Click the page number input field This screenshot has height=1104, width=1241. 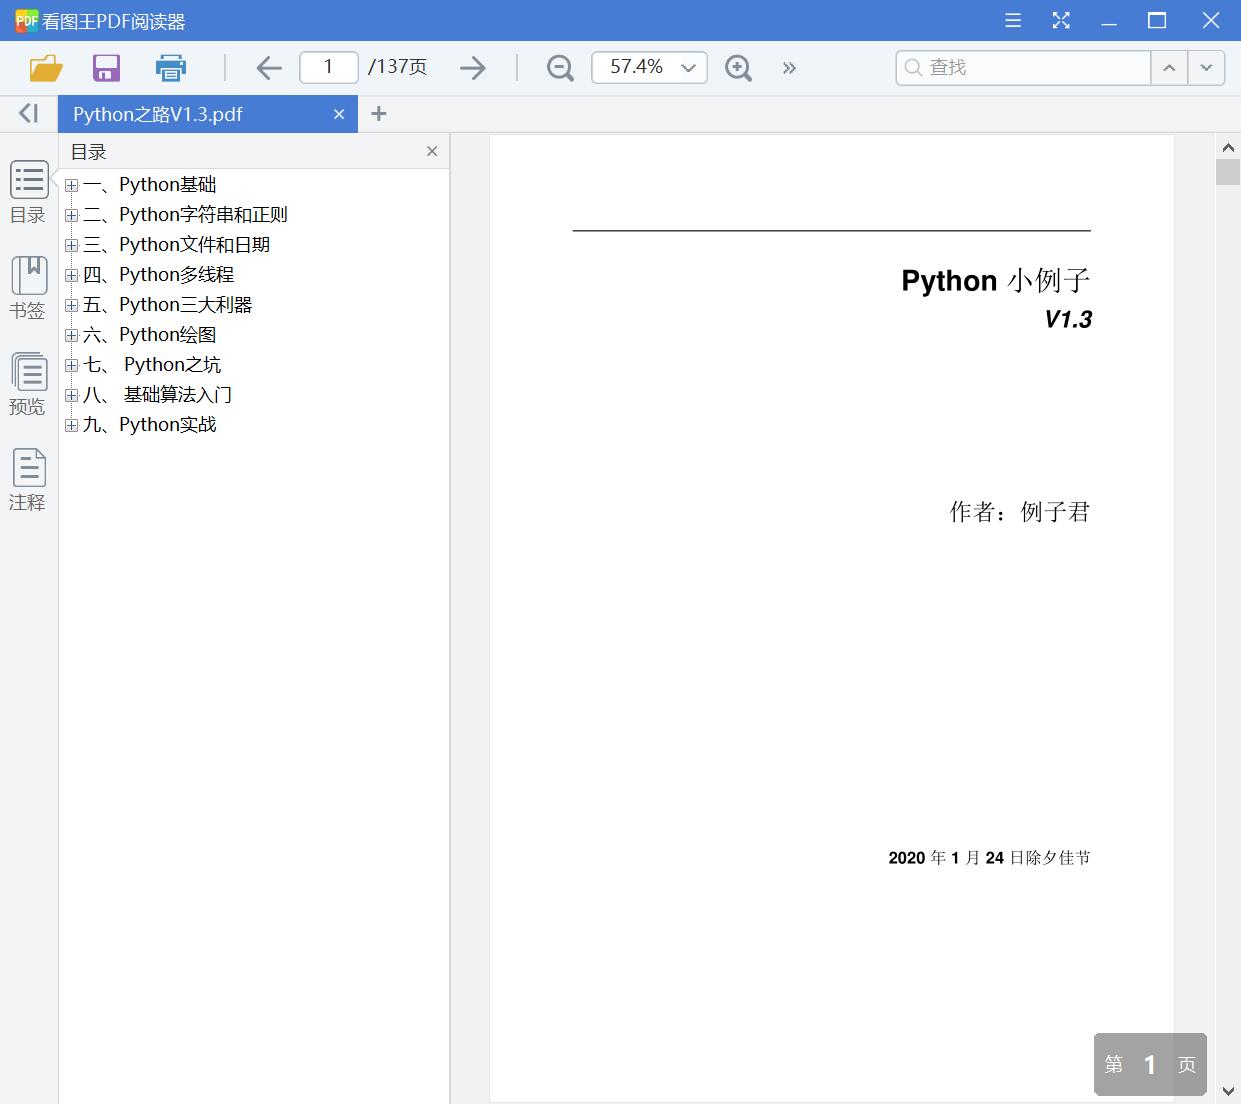pyautogui.click(x=328, y=67)
